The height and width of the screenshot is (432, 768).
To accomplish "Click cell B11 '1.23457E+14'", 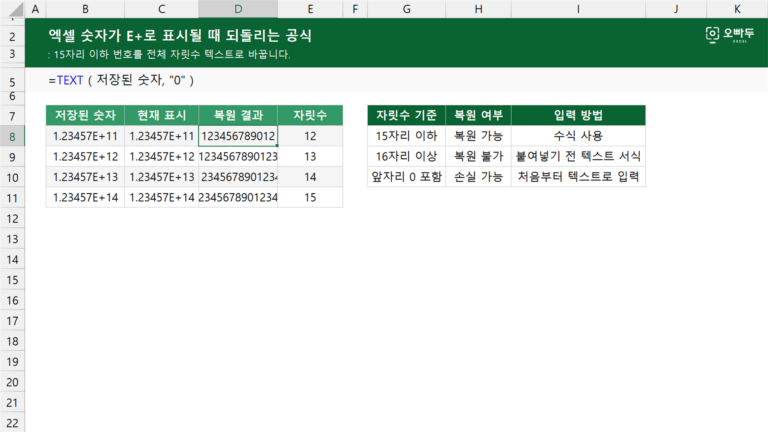I will click(85, 198).
